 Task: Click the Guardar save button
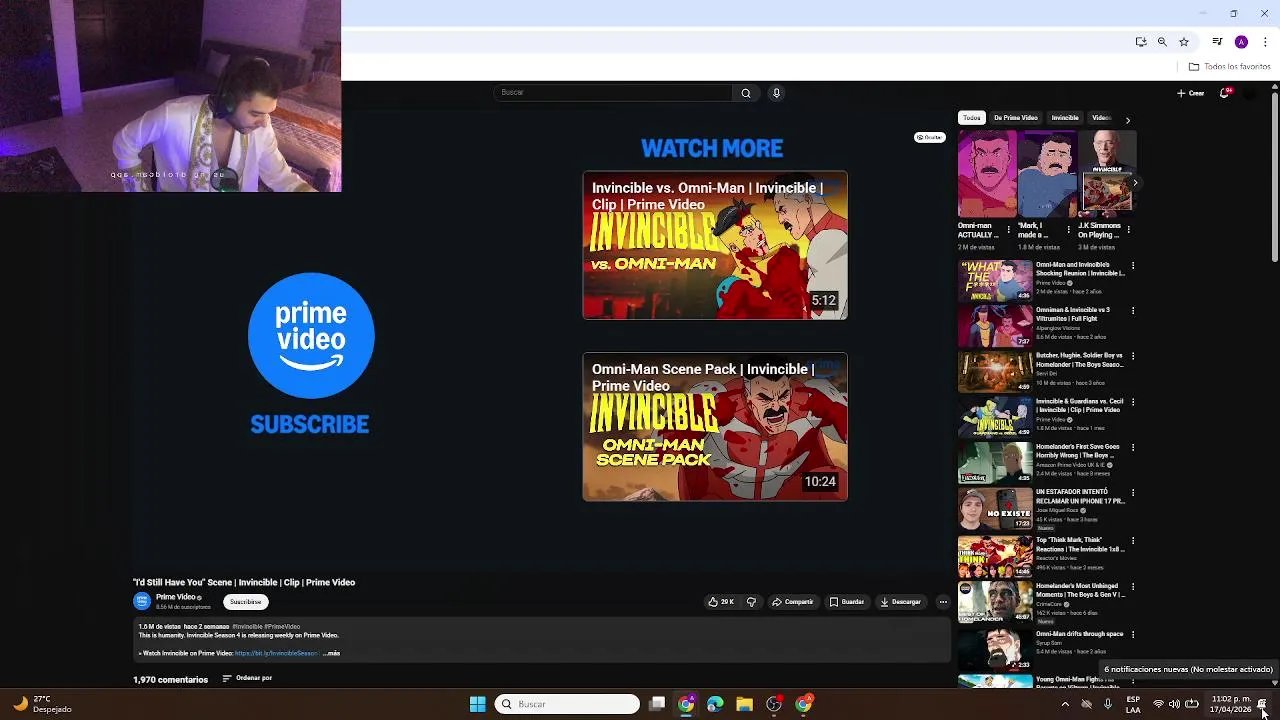click(846, 602)
